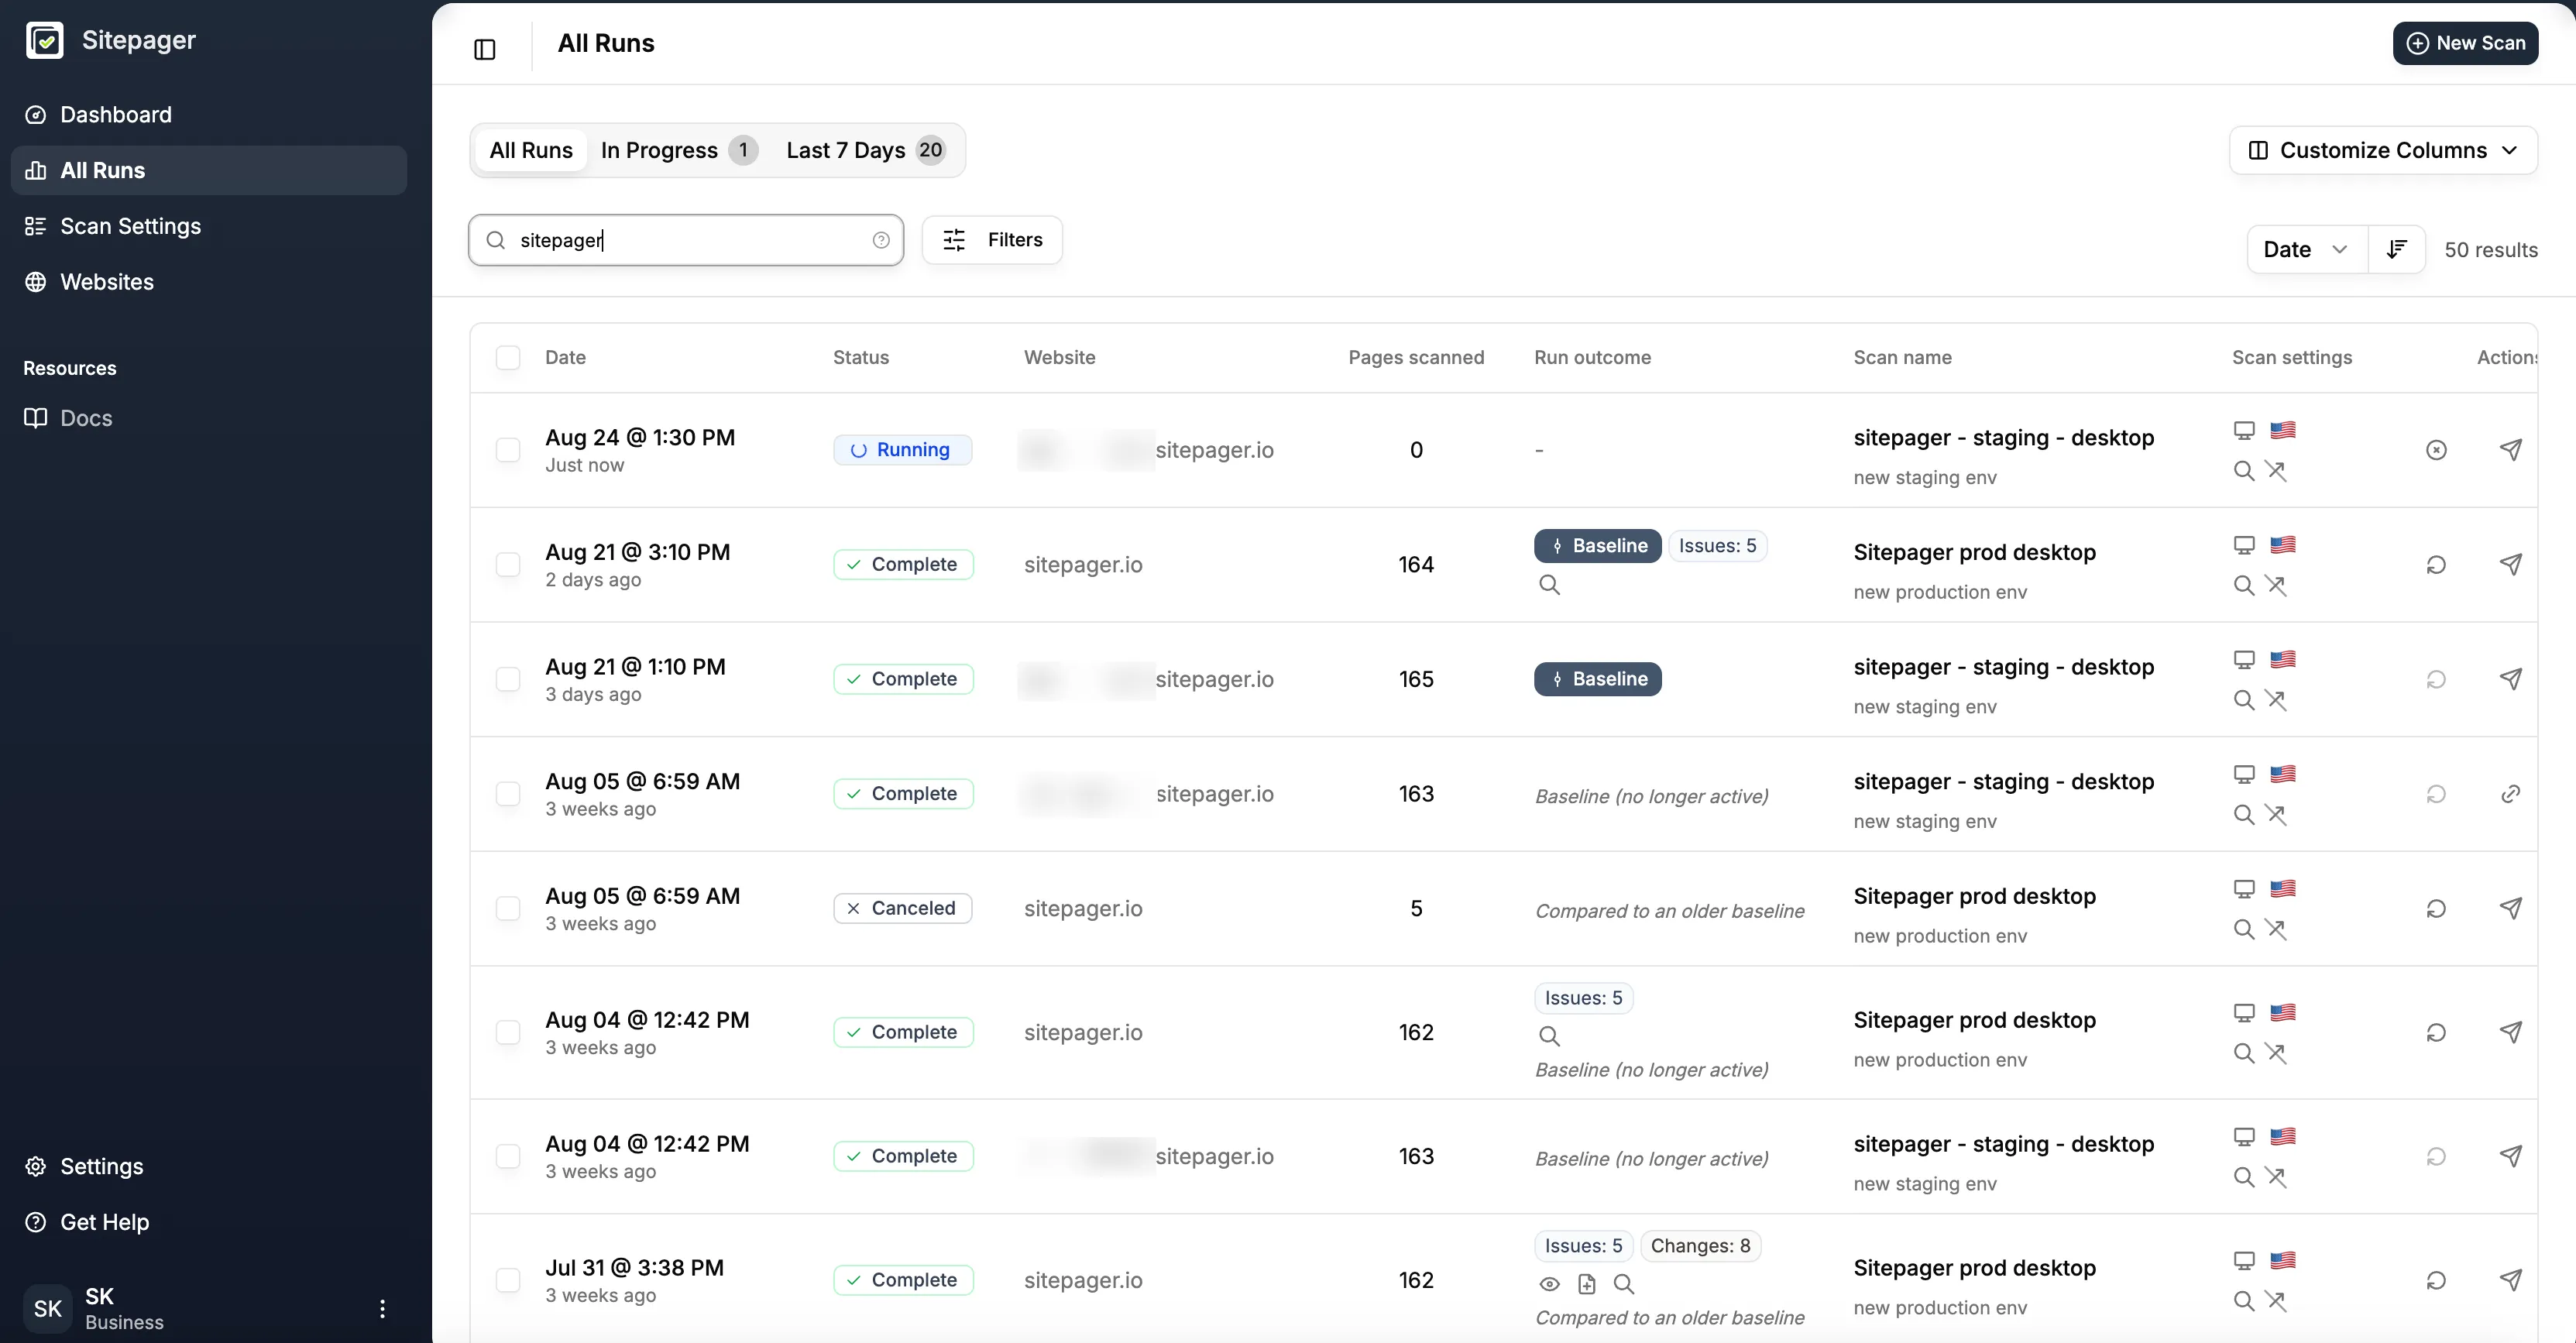Share the Aug 21 3:10 PM run
The image size is (2576, 1343).
[2510, 565]
